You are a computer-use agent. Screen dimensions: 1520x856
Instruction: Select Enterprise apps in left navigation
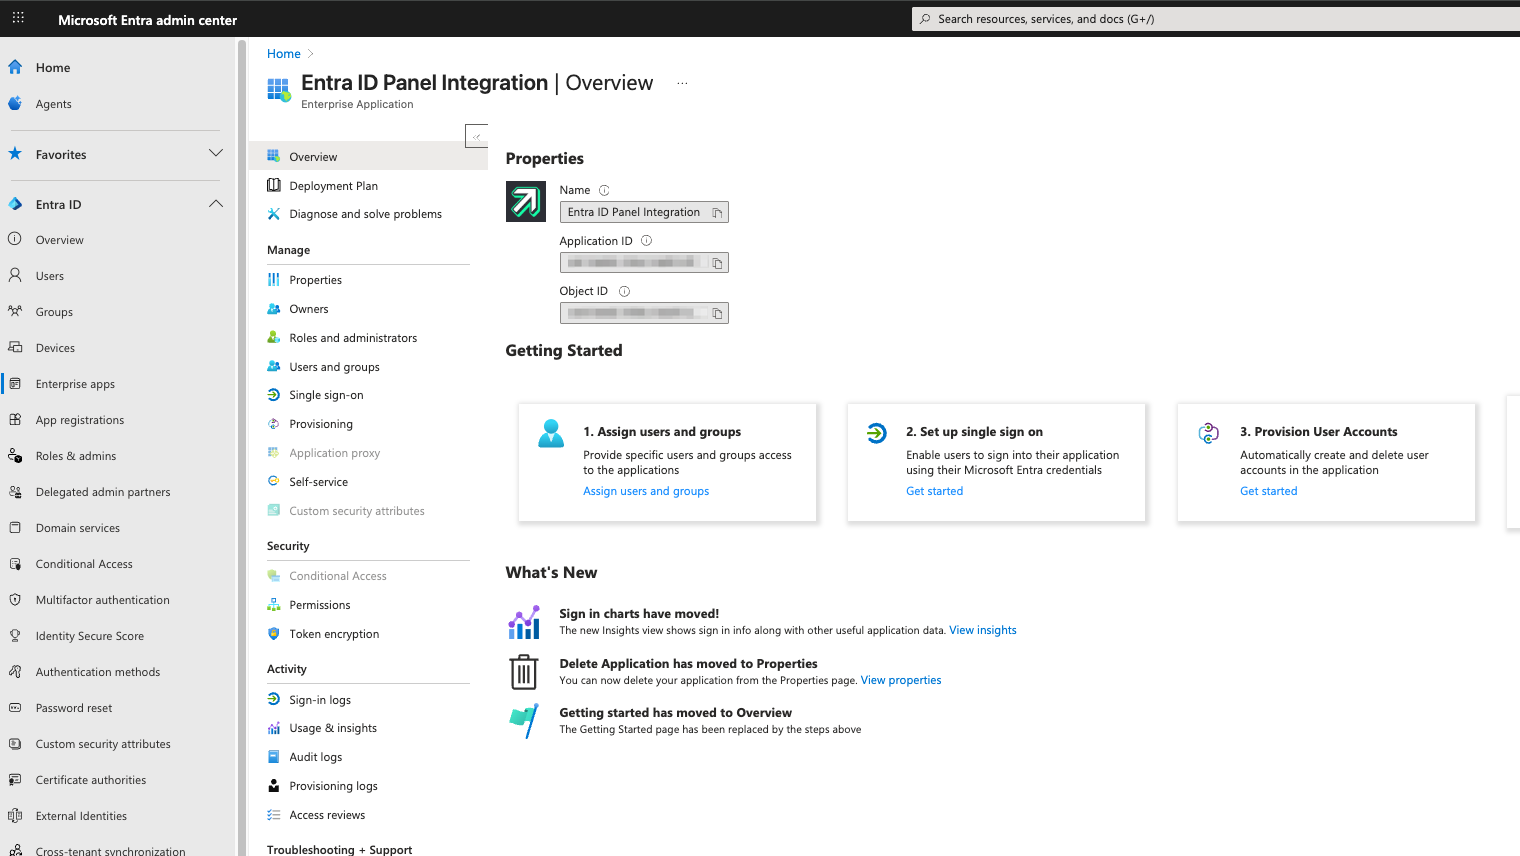75,384
